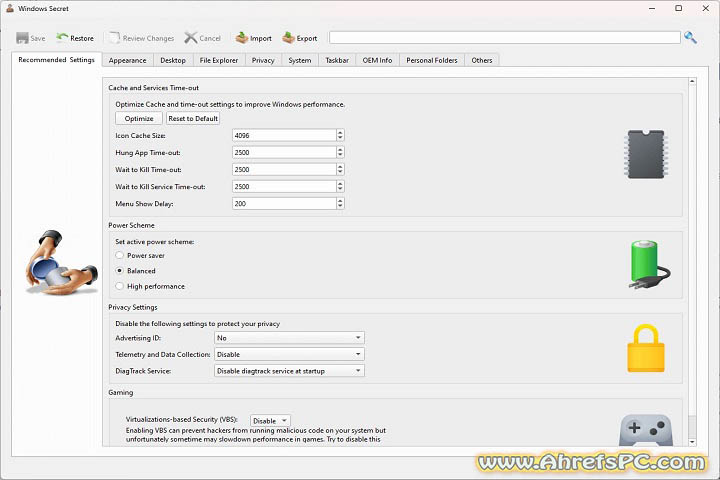The image size is (720, 480).
Task: Select the Recommended Settings tab
Action: click(56, 60)
